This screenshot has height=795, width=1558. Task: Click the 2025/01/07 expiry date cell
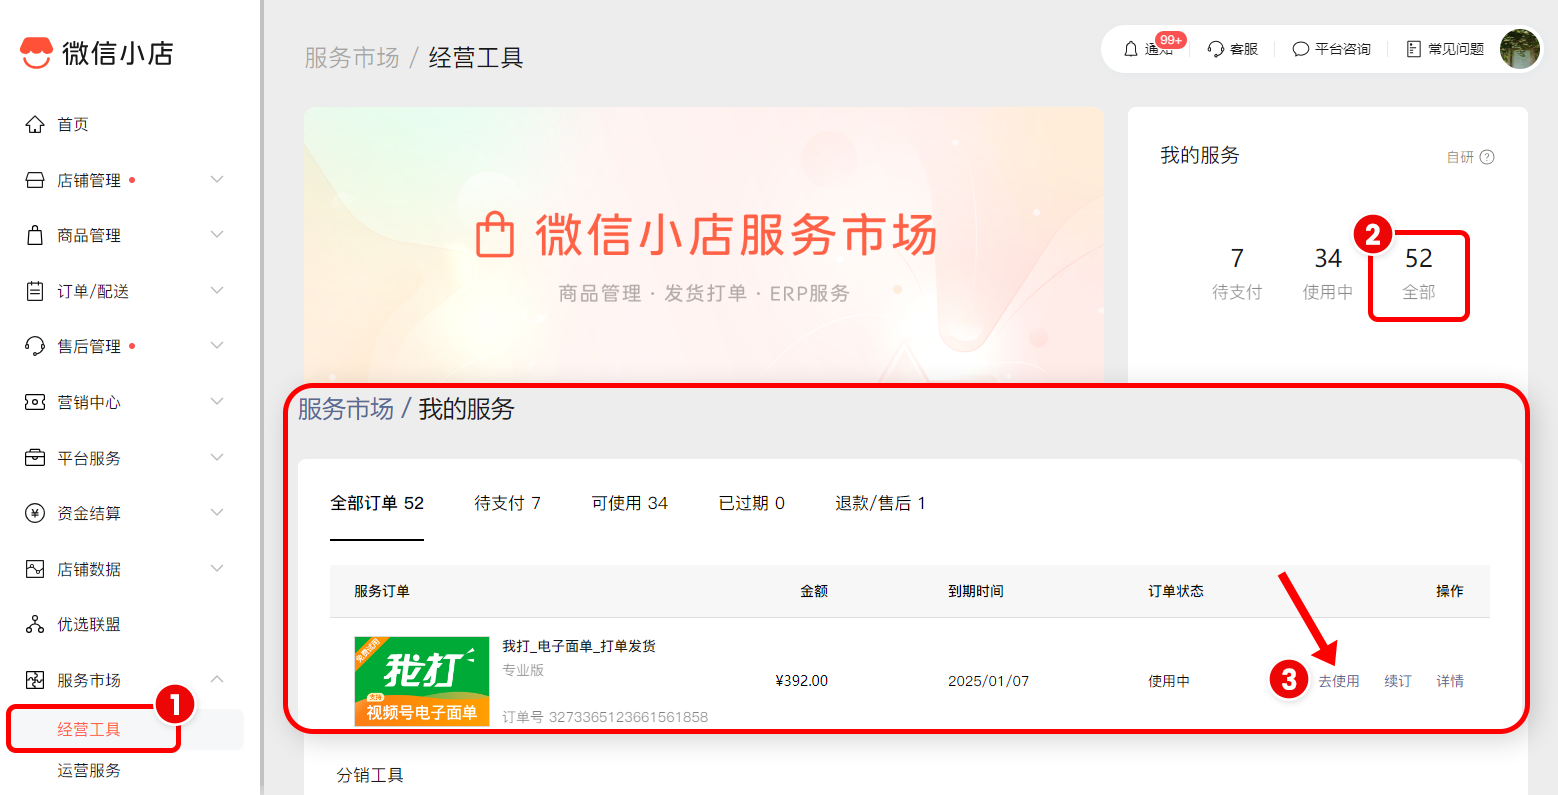coord(988,681)
